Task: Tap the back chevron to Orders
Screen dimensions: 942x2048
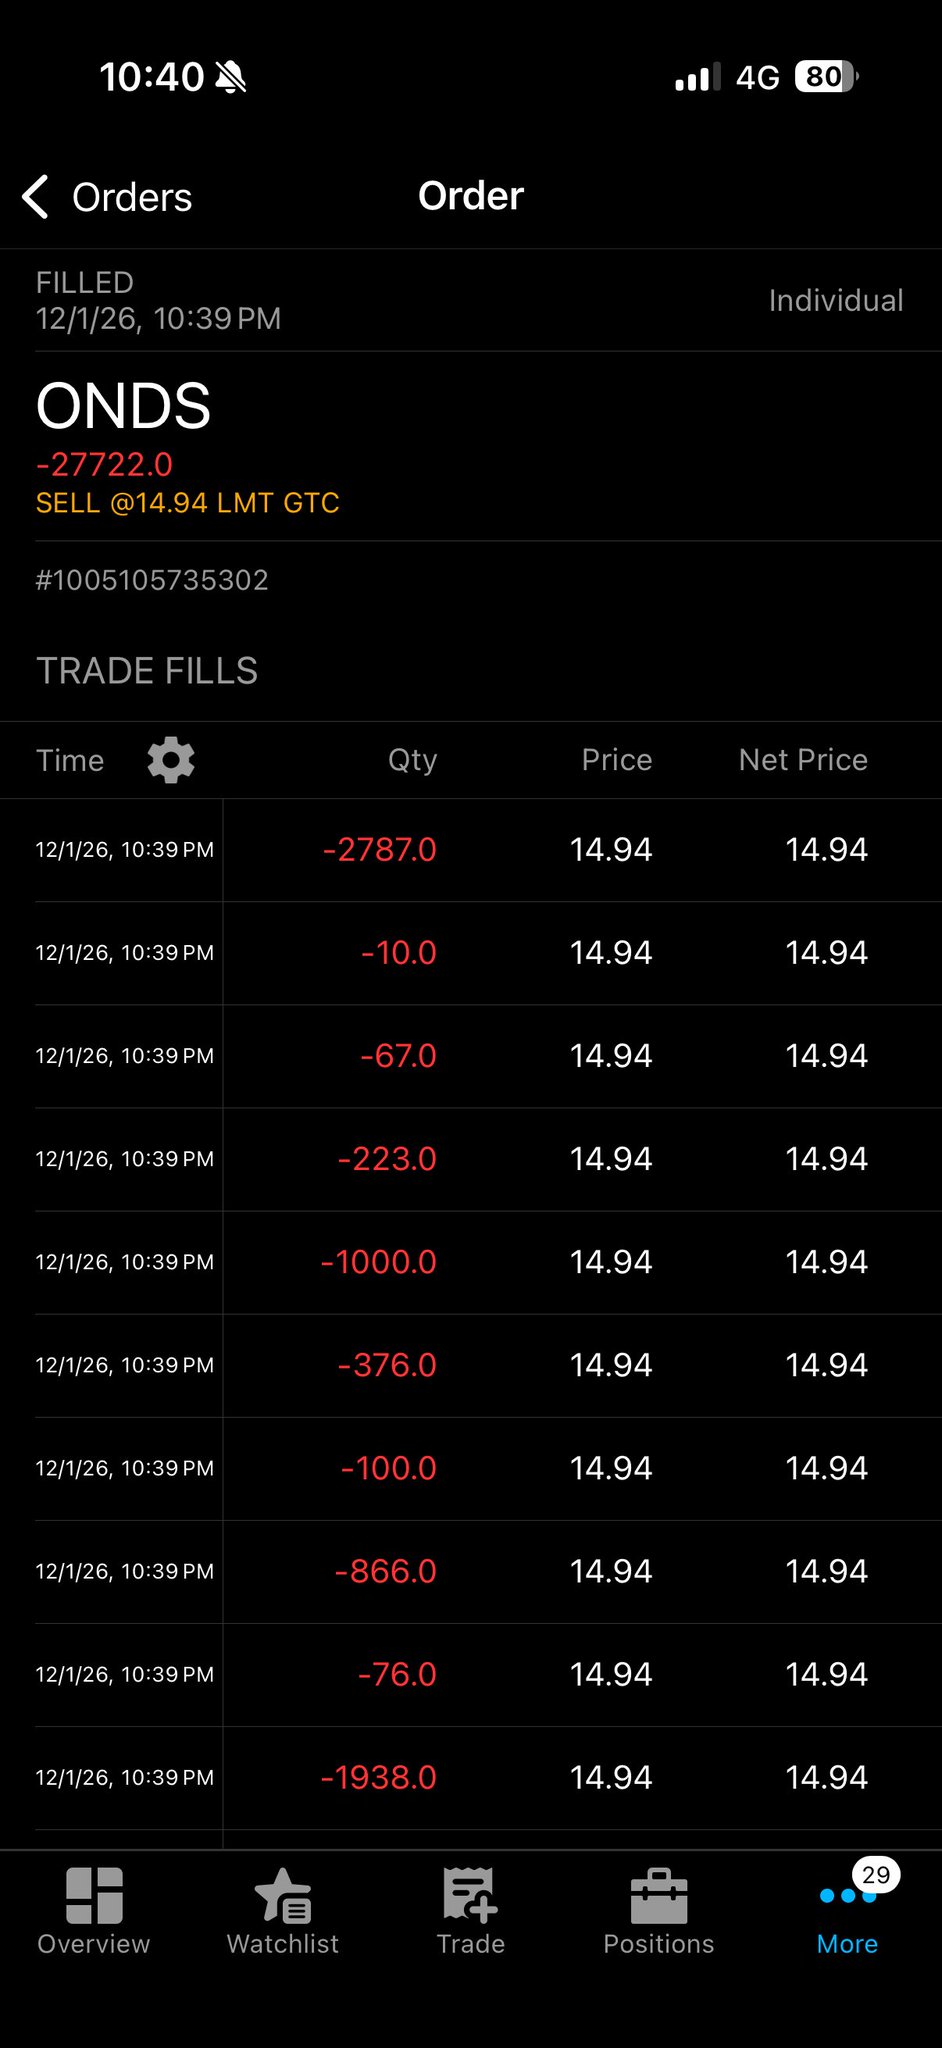Action: pos(36,197)
